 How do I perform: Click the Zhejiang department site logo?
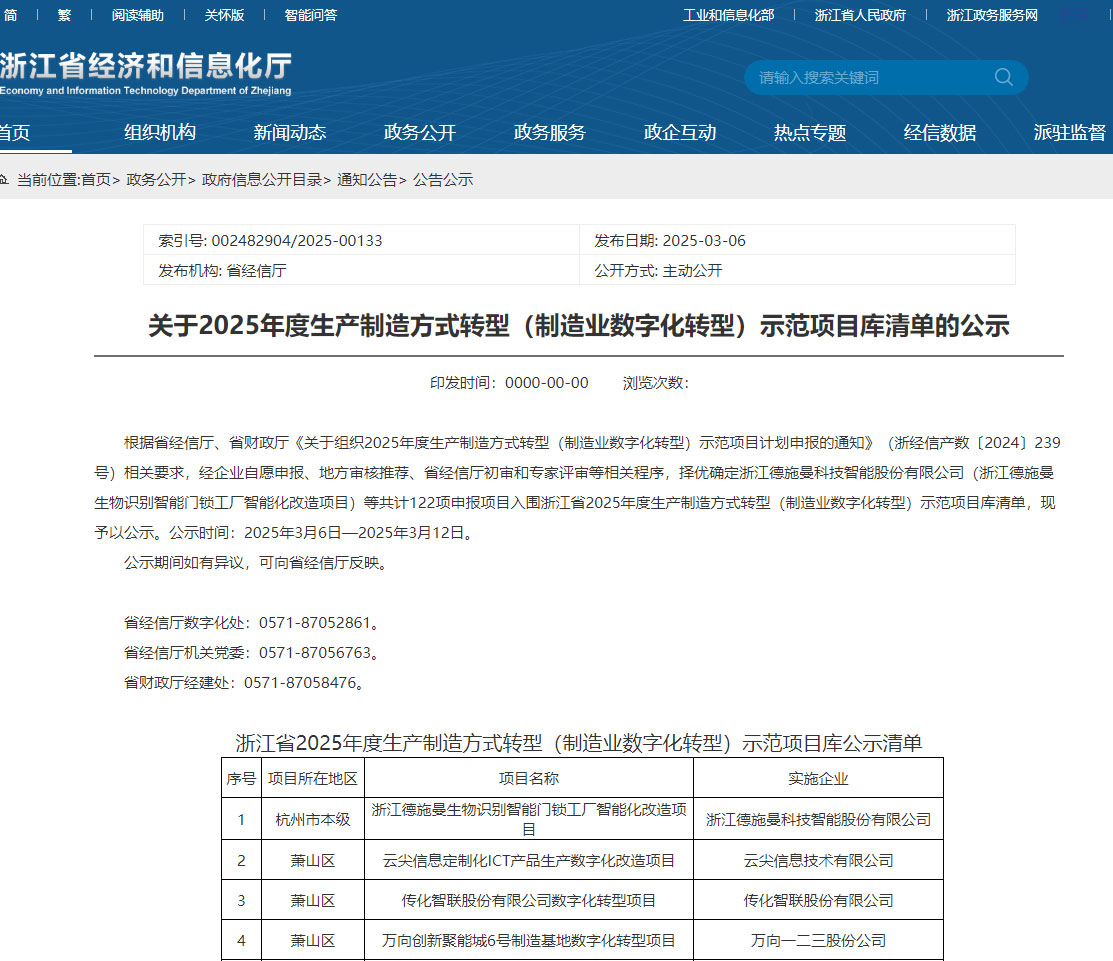145,74
